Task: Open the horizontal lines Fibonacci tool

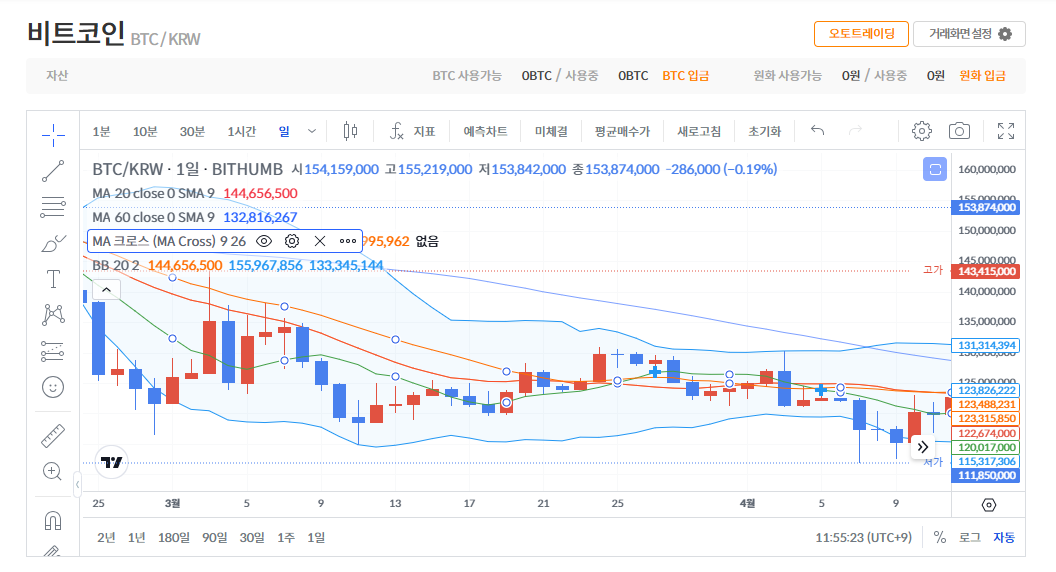Action: pos(53,207)
